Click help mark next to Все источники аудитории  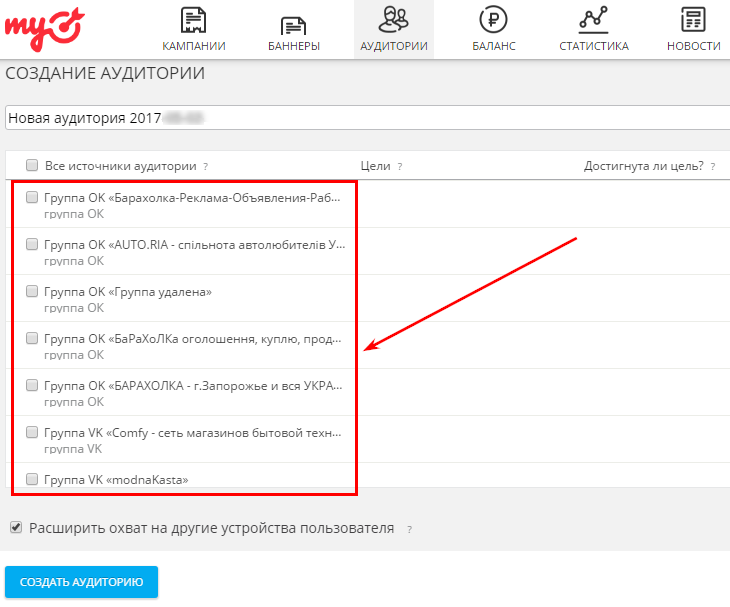(x=206, y=167)
